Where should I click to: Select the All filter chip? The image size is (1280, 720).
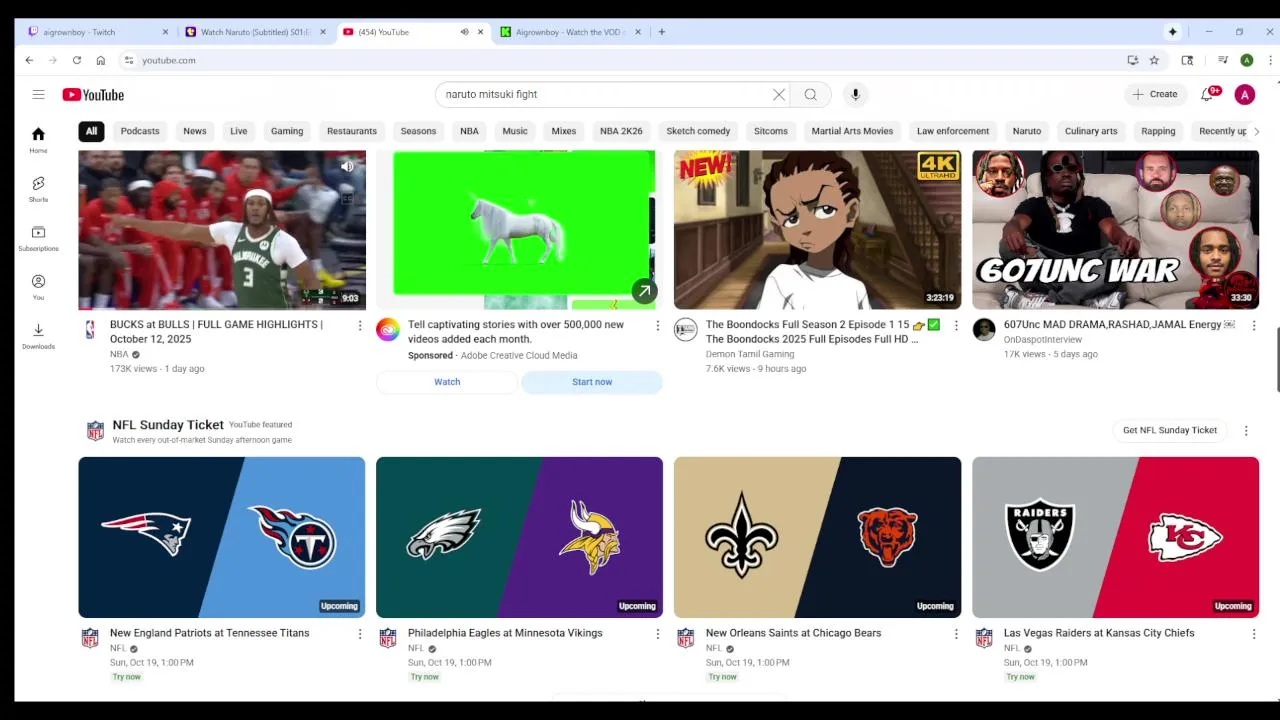pos(91,131)
